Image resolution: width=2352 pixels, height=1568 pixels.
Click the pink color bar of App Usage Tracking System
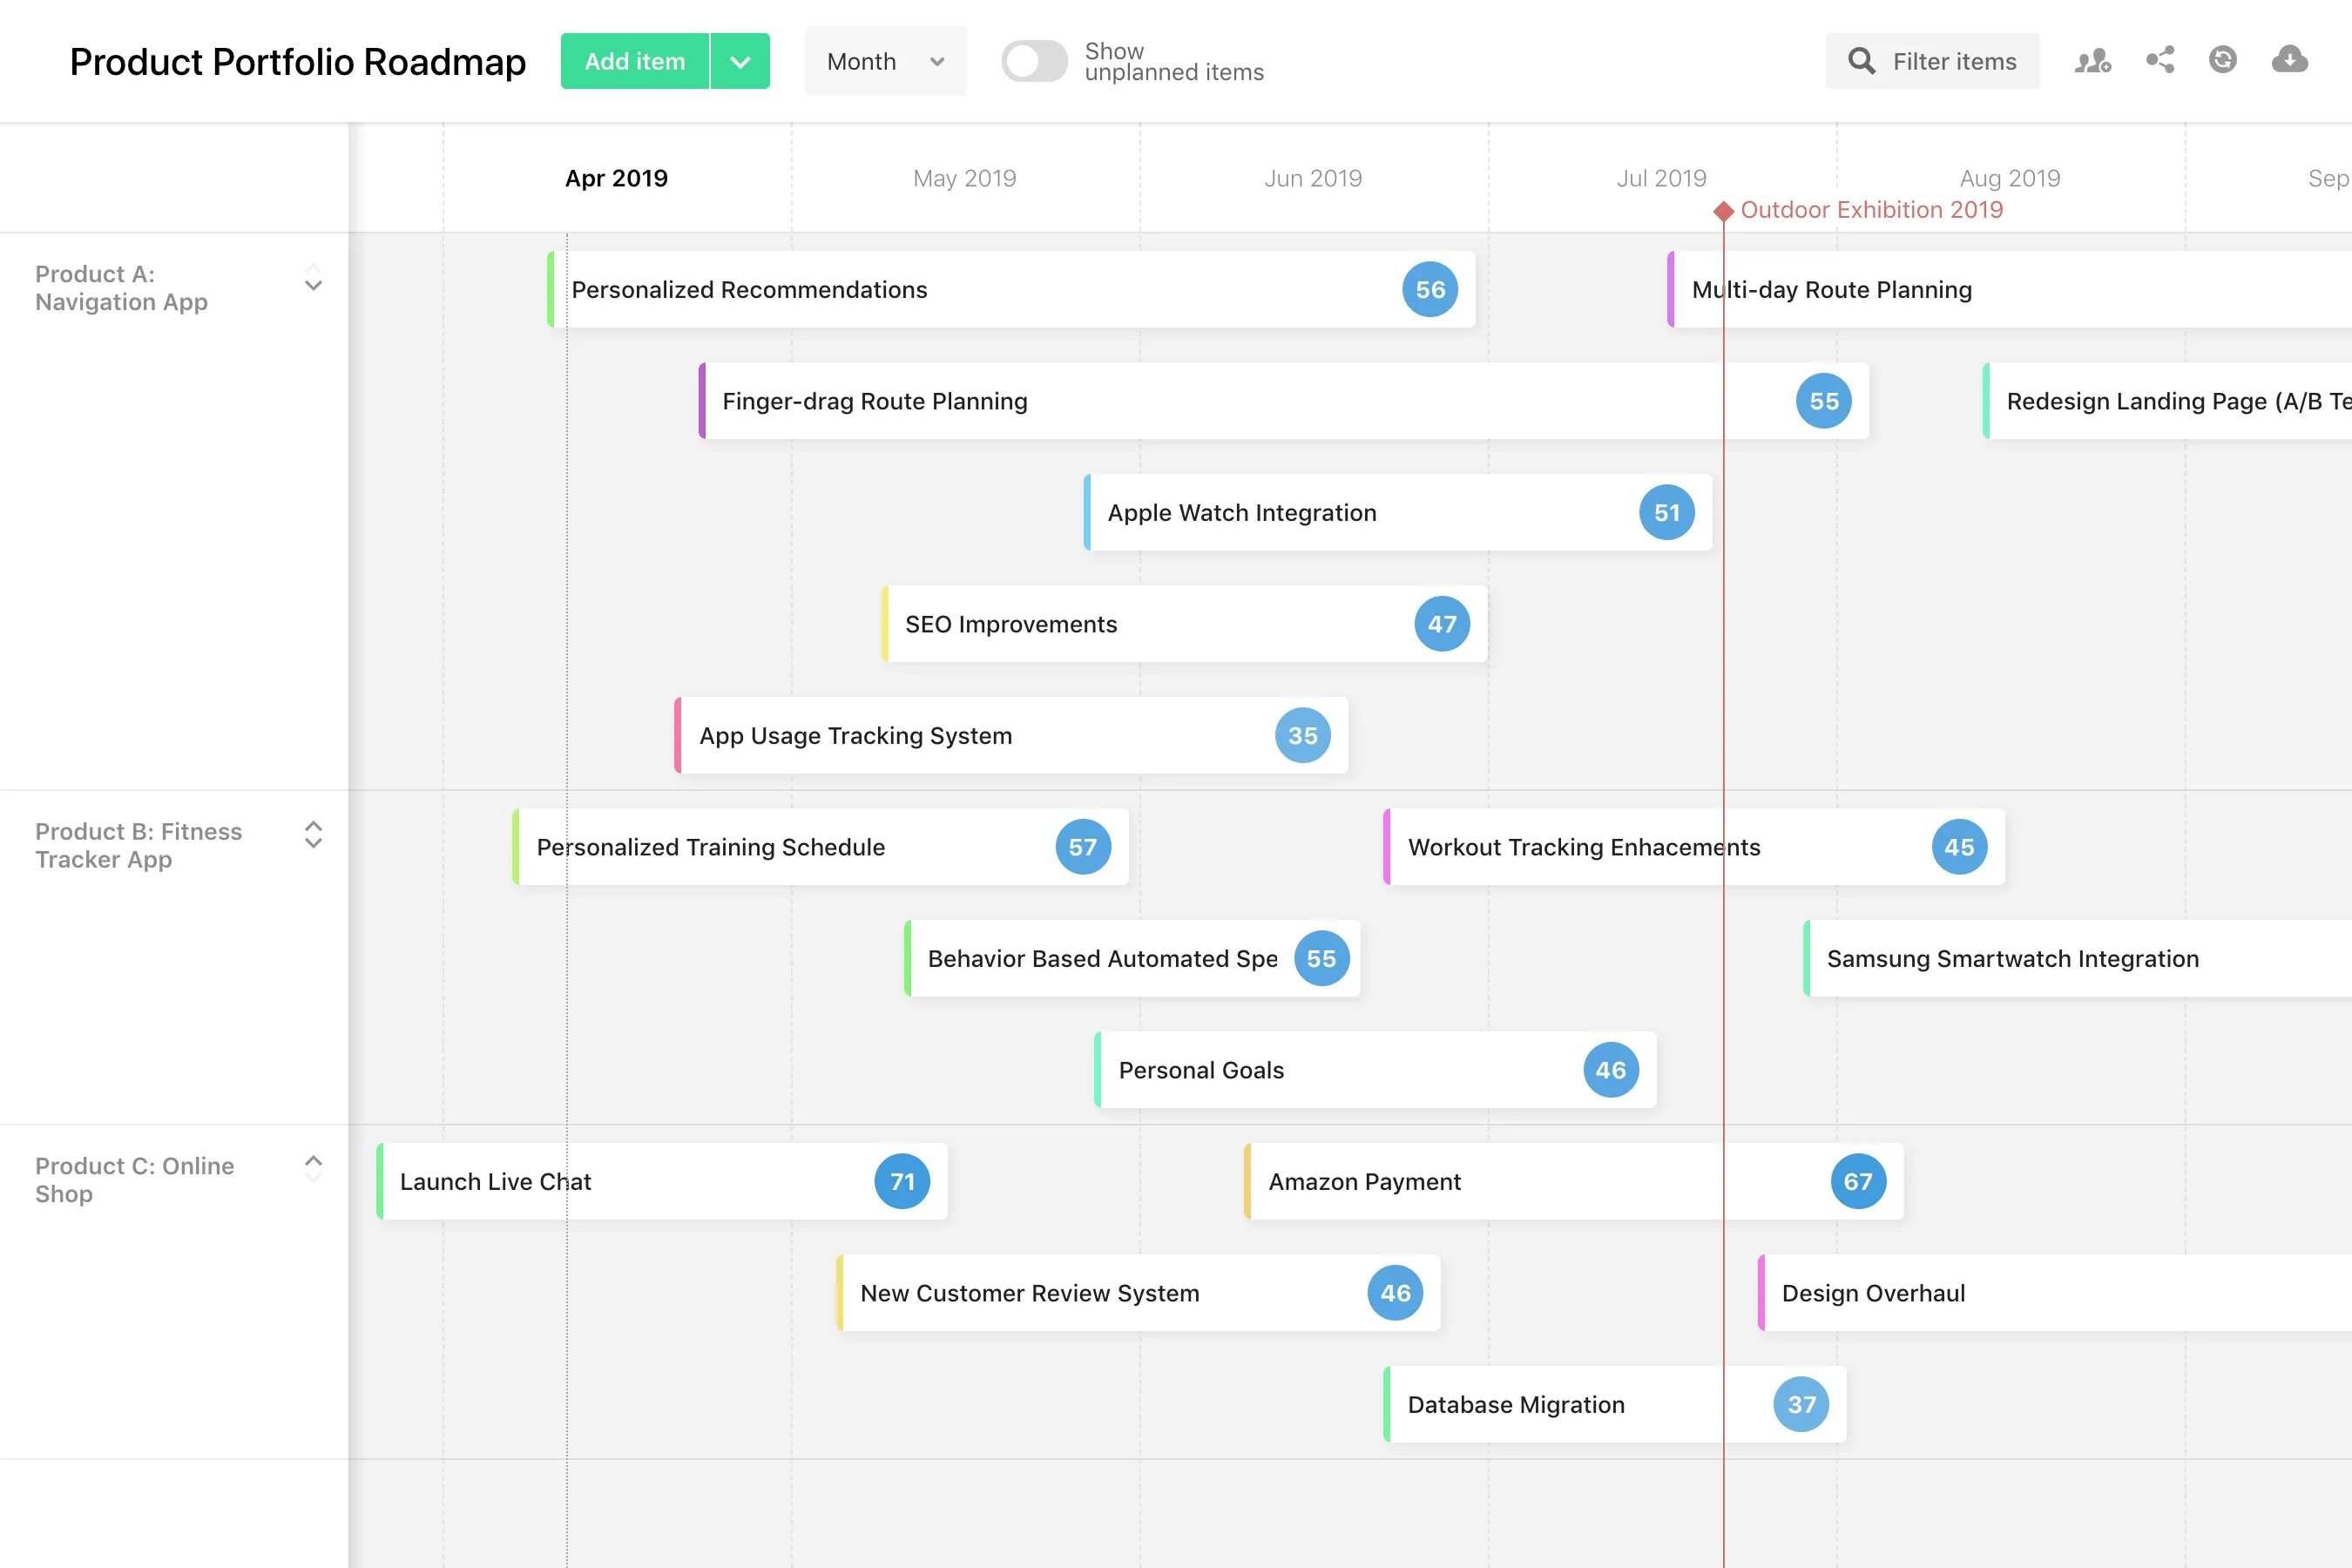tap(678, 735)
